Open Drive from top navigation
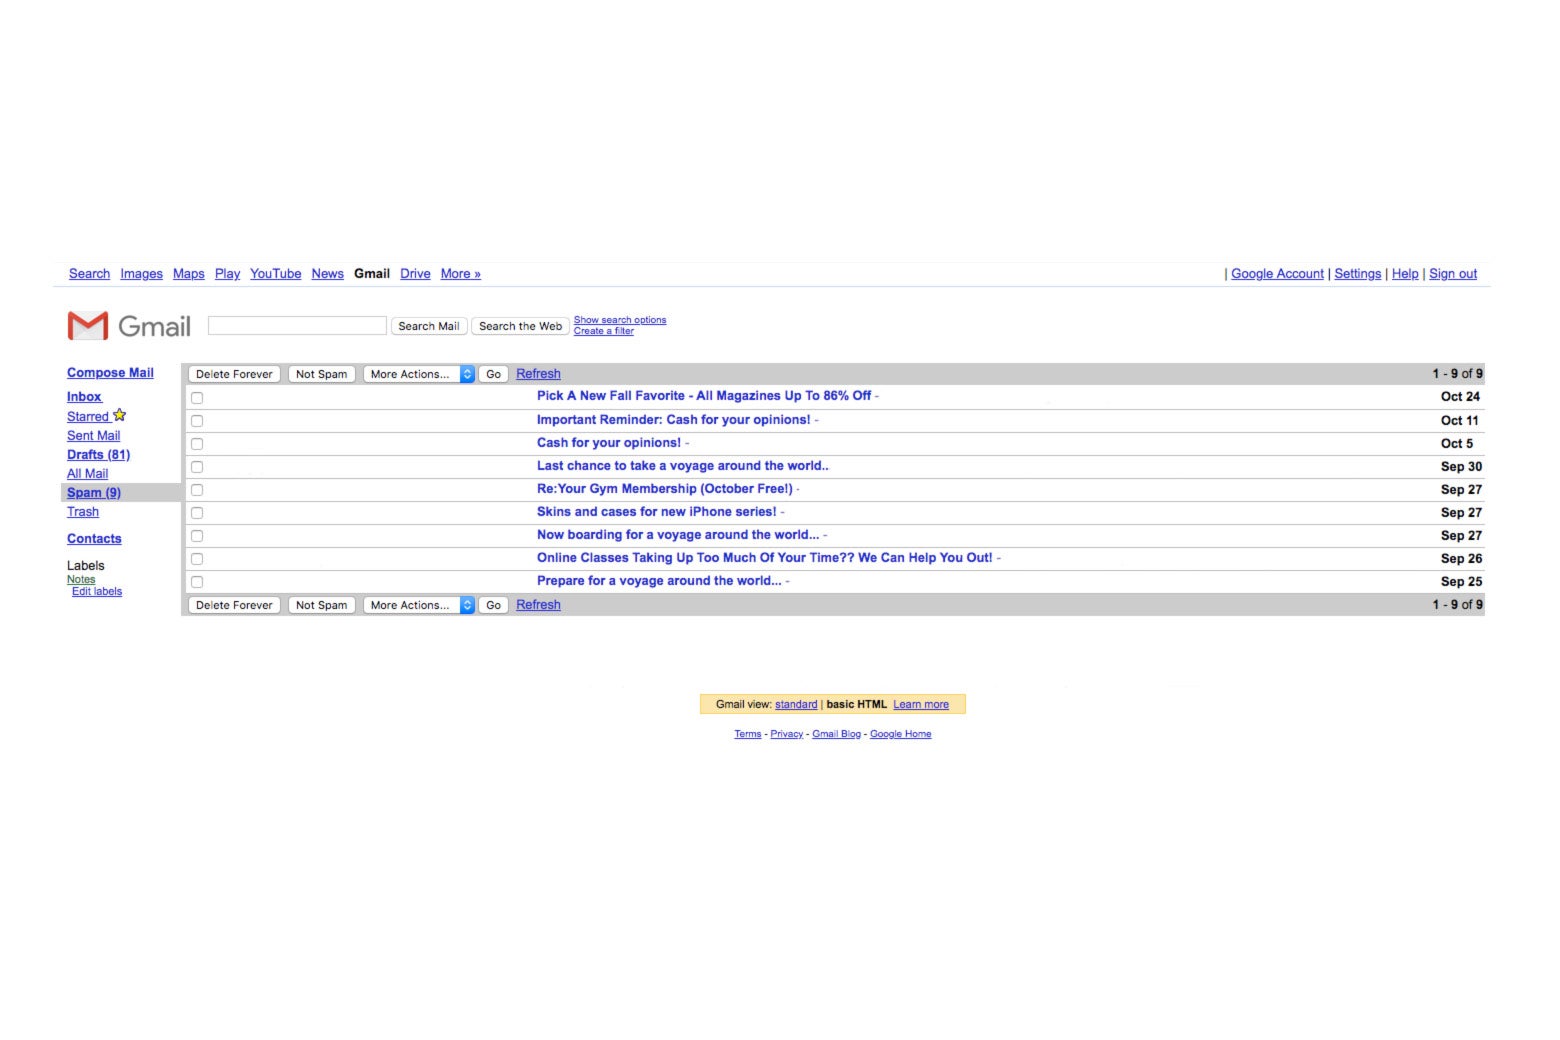The image size is (1560, 1040). tap(415, 274)
